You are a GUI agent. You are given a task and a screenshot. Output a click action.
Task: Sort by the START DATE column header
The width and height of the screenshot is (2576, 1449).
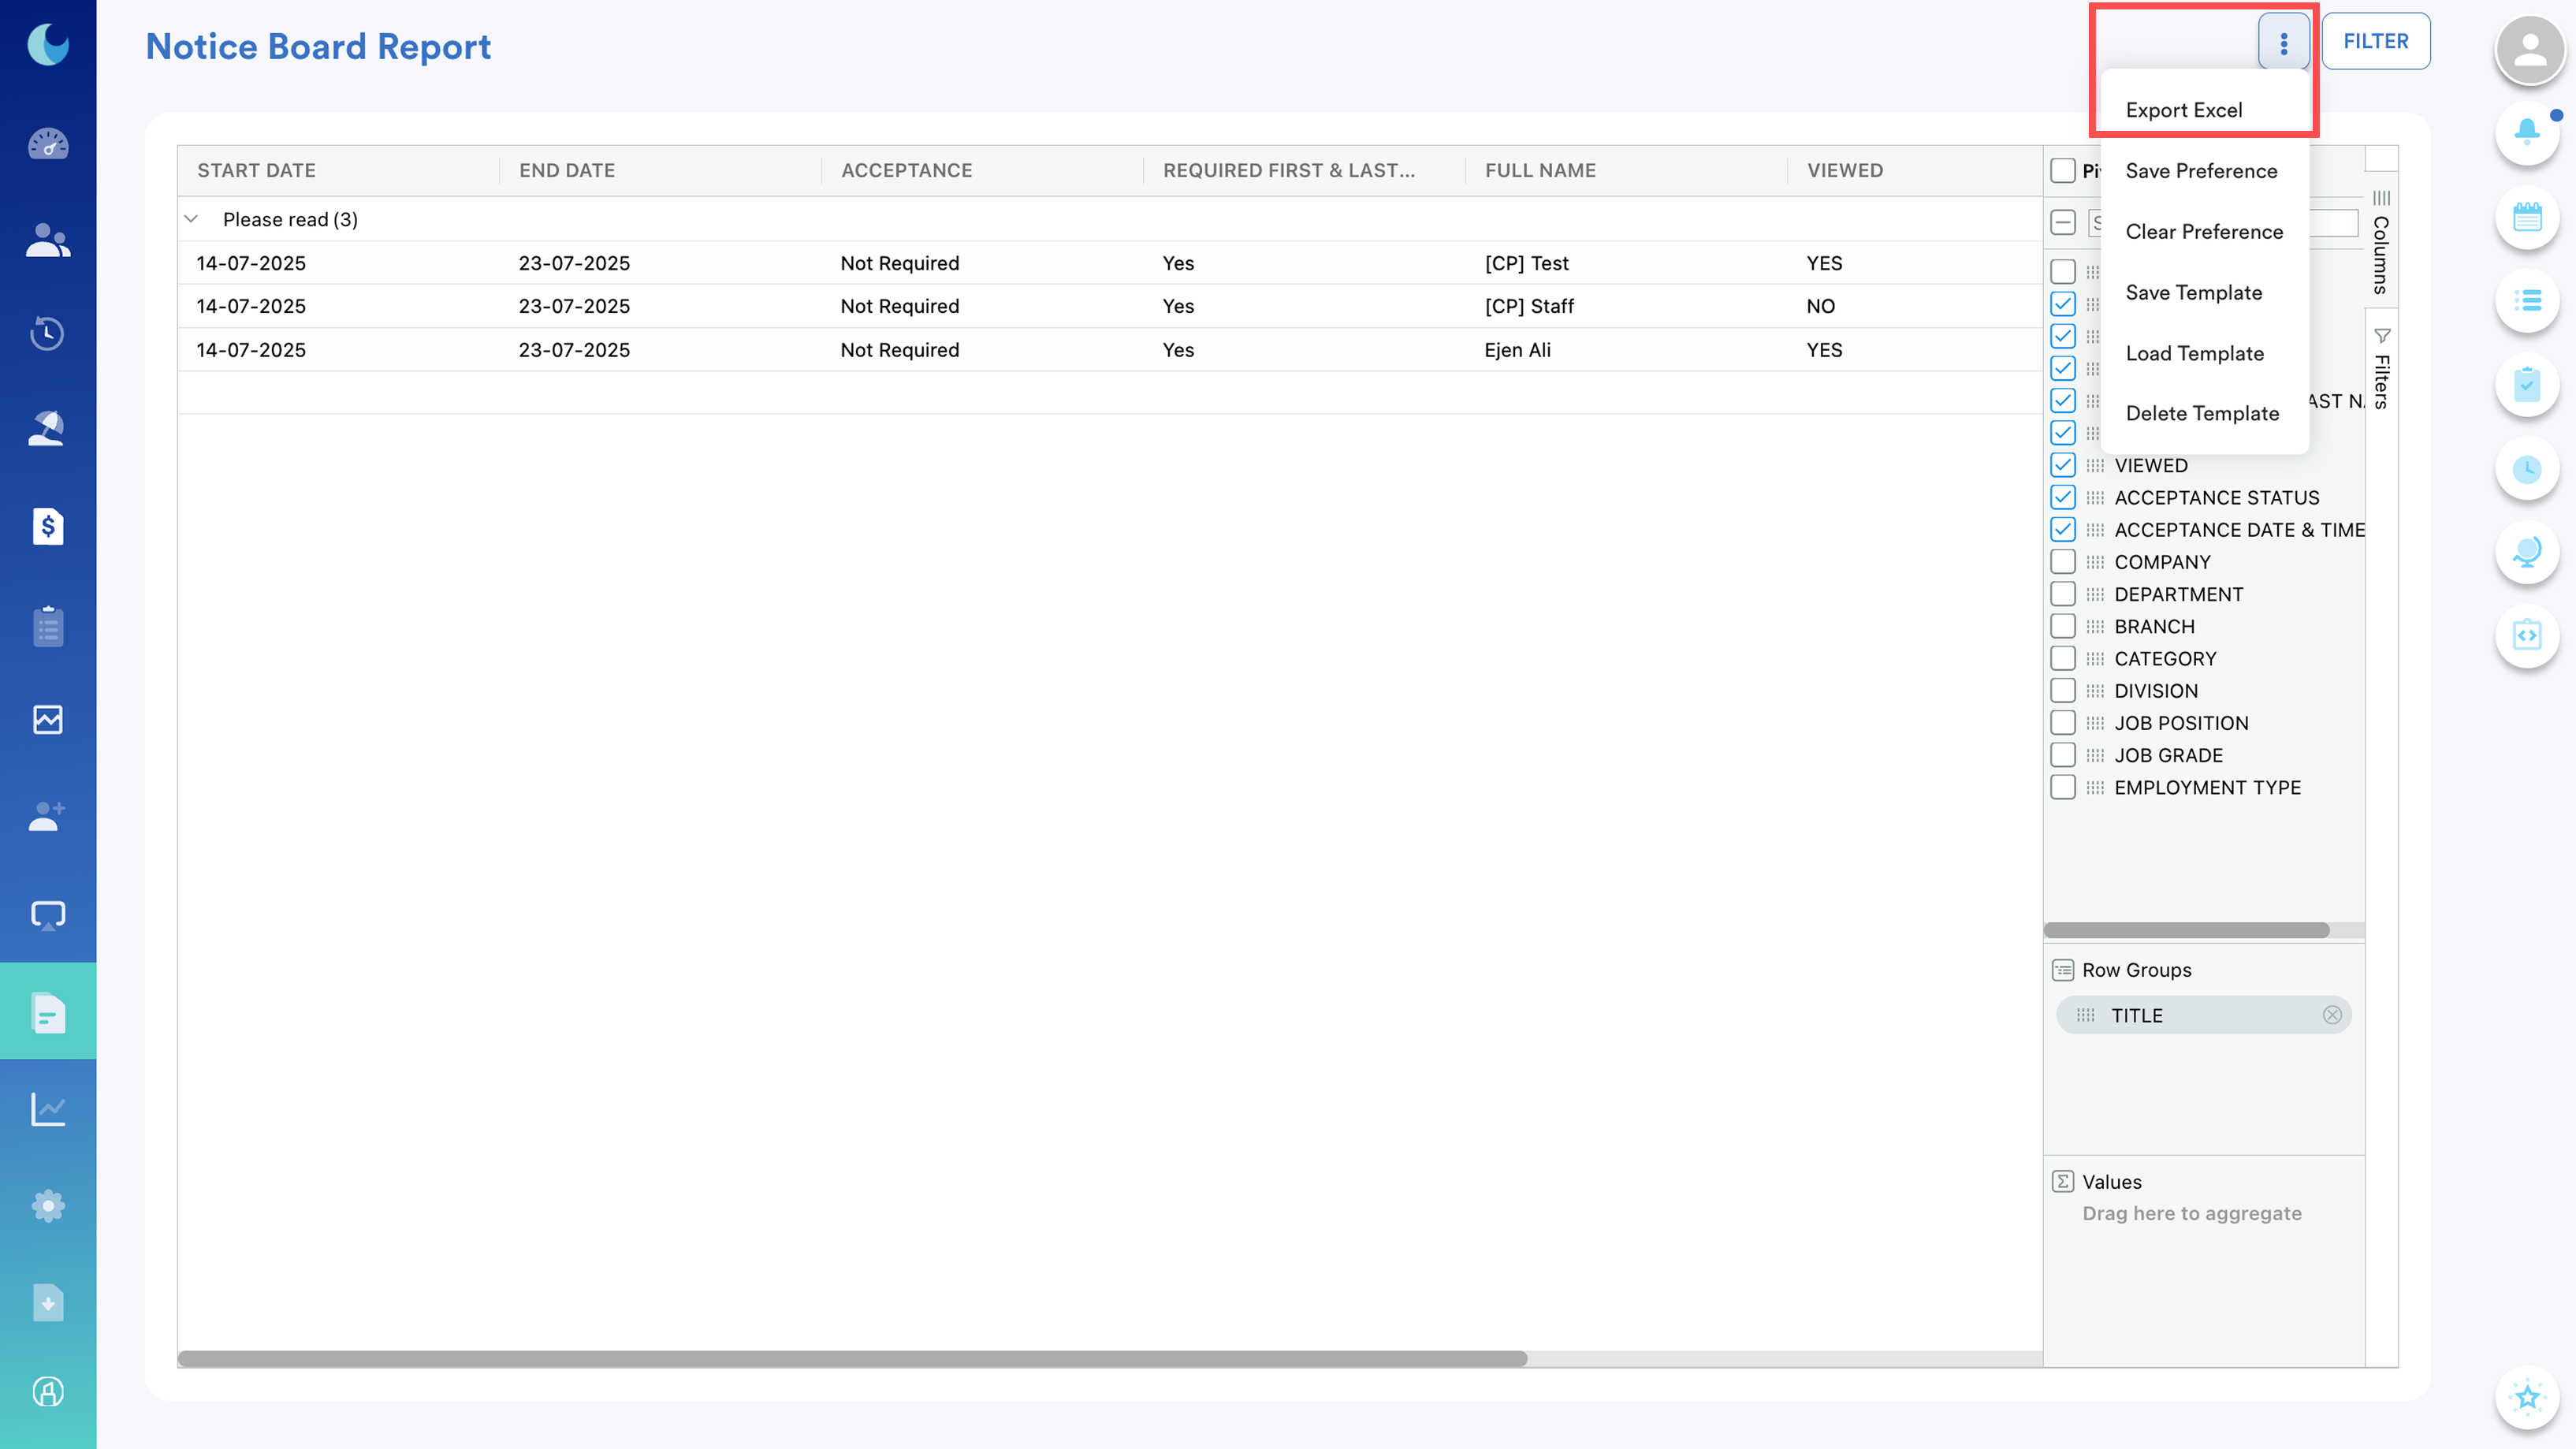[256, 170]
